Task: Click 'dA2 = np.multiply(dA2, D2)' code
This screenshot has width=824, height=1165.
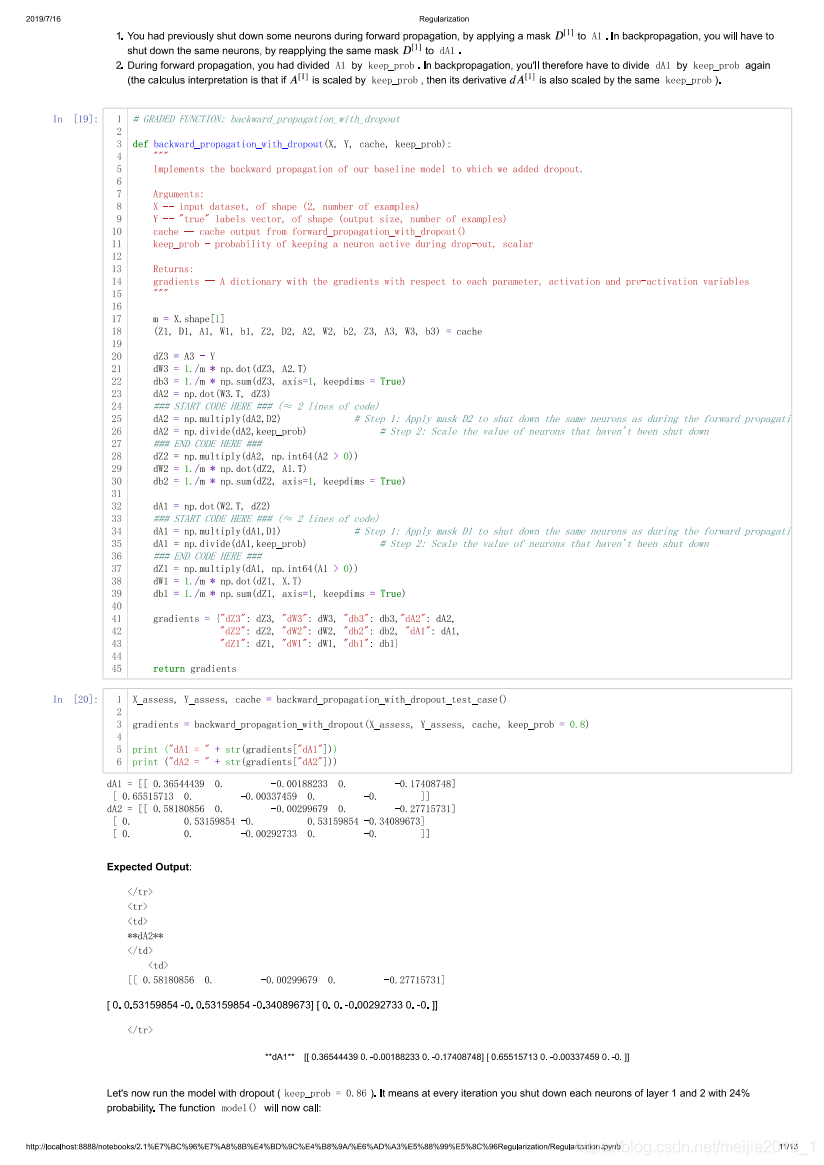Action: [x=217, y=419]
